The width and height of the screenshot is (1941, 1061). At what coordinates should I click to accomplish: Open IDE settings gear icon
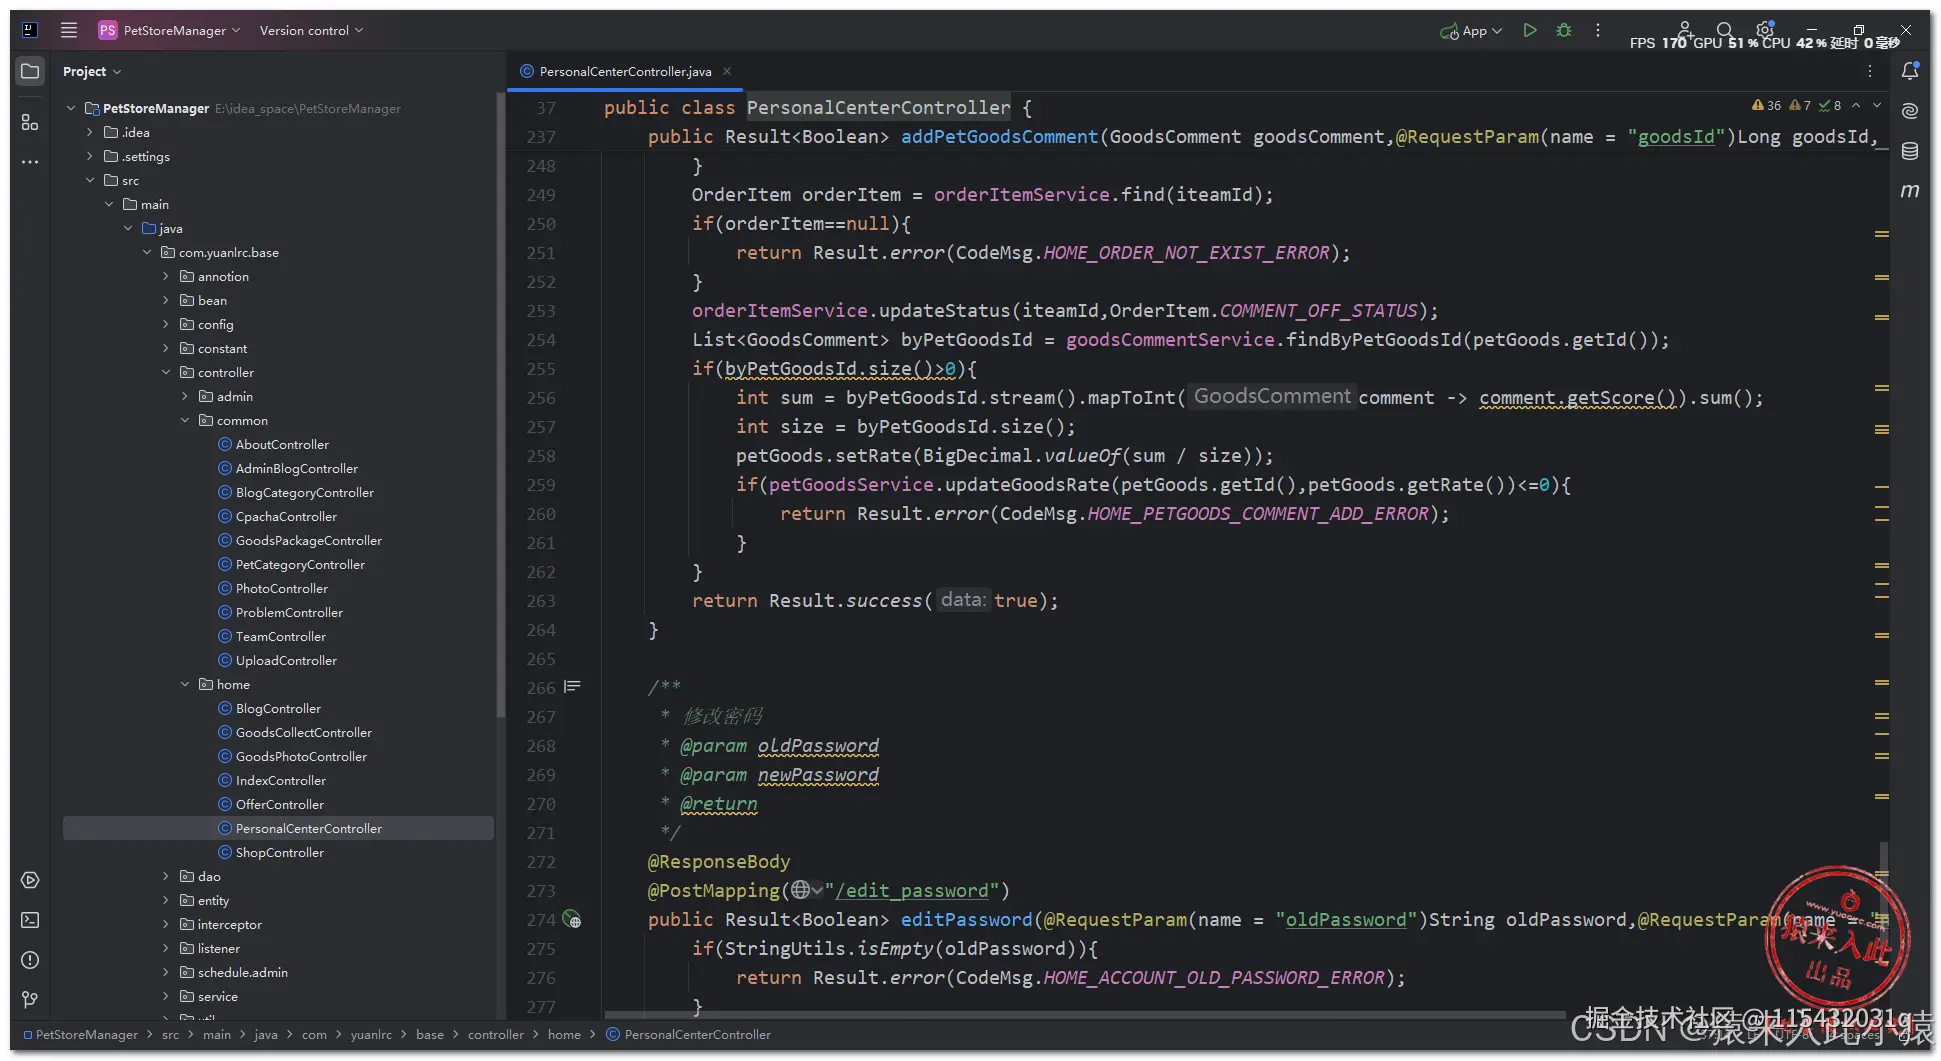click(1765, 30)
